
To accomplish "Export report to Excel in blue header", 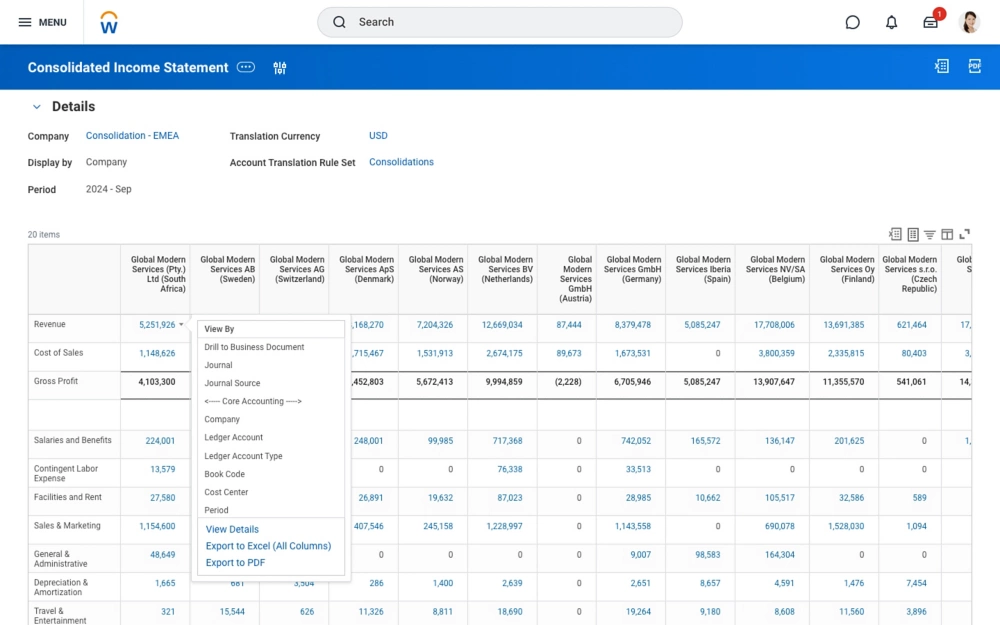I will tap(941, 66).
